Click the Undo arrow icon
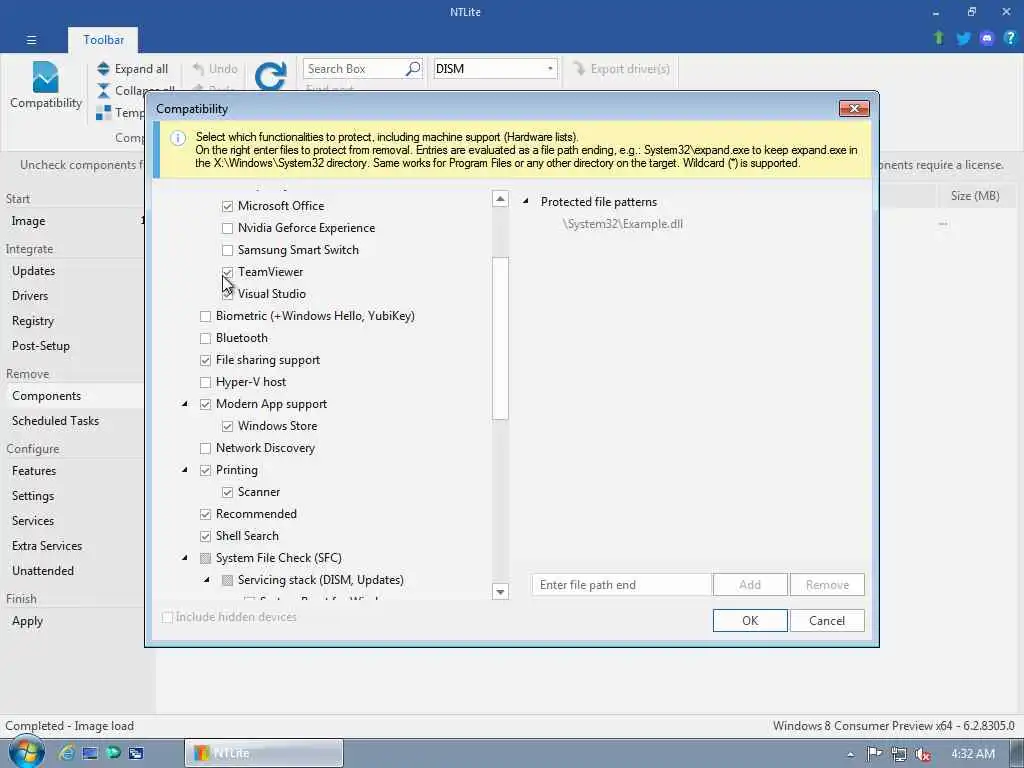This screenshot has width=1024, height=768. (x=199, y=69)
